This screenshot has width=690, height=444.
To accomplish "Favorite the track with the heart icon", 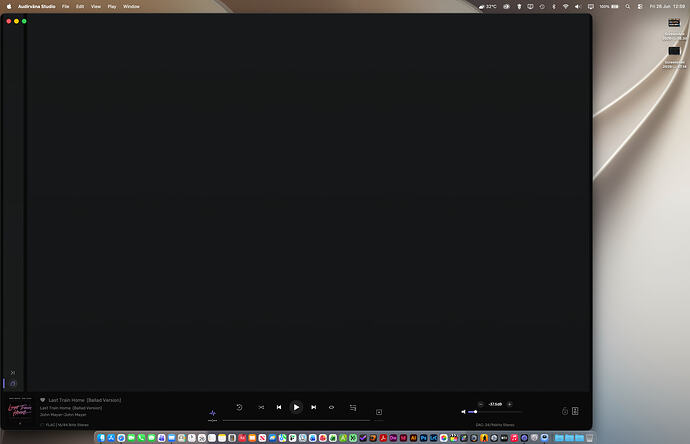I will point(43,400).
